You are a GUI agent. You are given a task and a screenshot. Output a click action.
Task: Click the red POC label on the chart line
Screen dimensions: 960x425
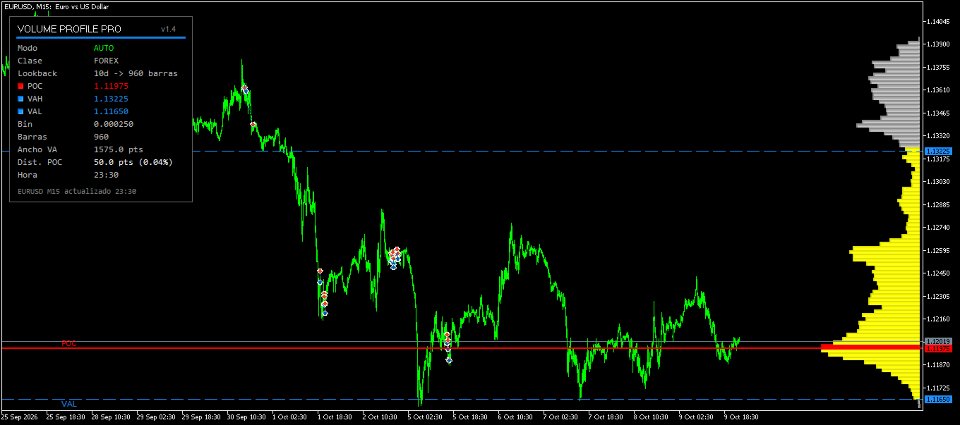point(69,344)
